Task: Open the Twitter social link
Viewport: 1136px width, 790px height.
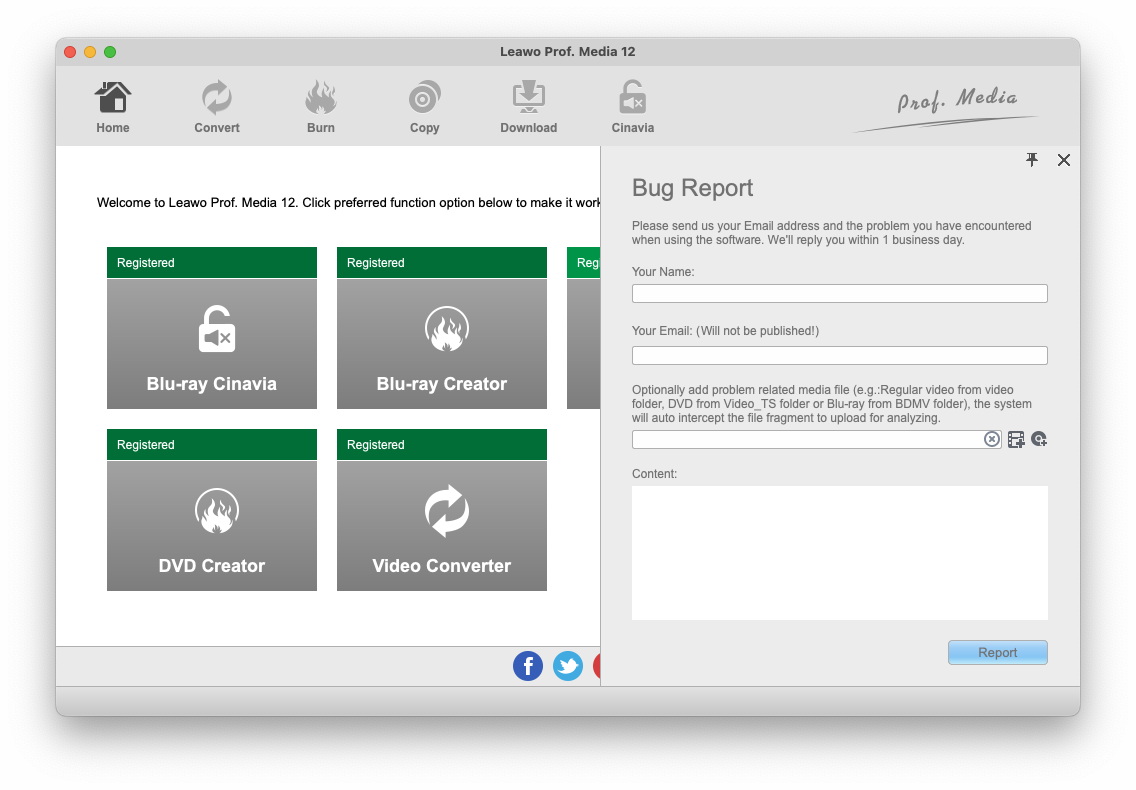Action: pyautogui.click(x=568, y=666)
